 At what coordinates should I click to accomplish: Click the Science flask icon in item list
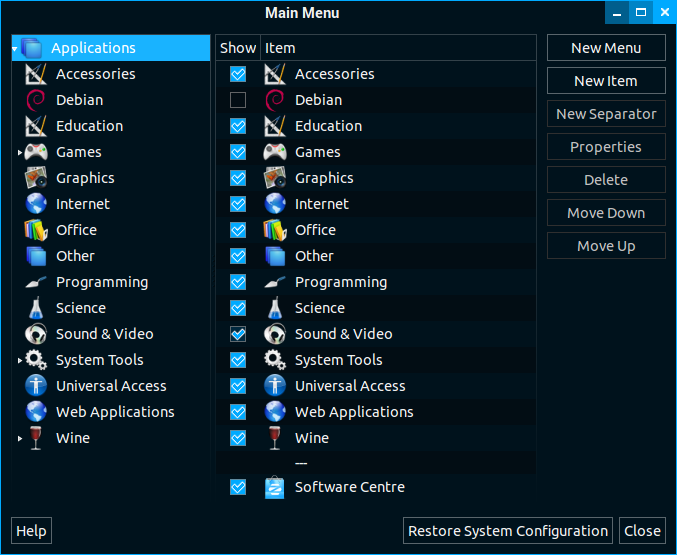coord(275,308)
